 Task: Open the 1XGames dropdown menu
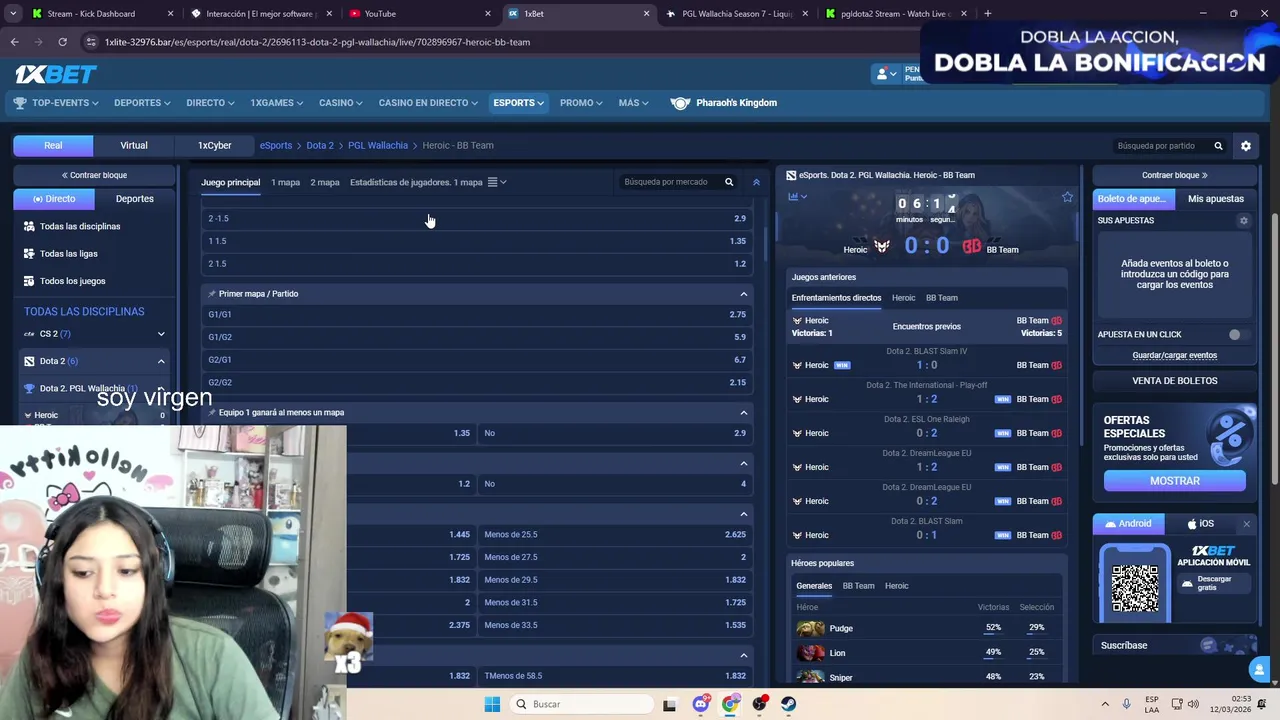pyautogui.click(x=277, y=103)
